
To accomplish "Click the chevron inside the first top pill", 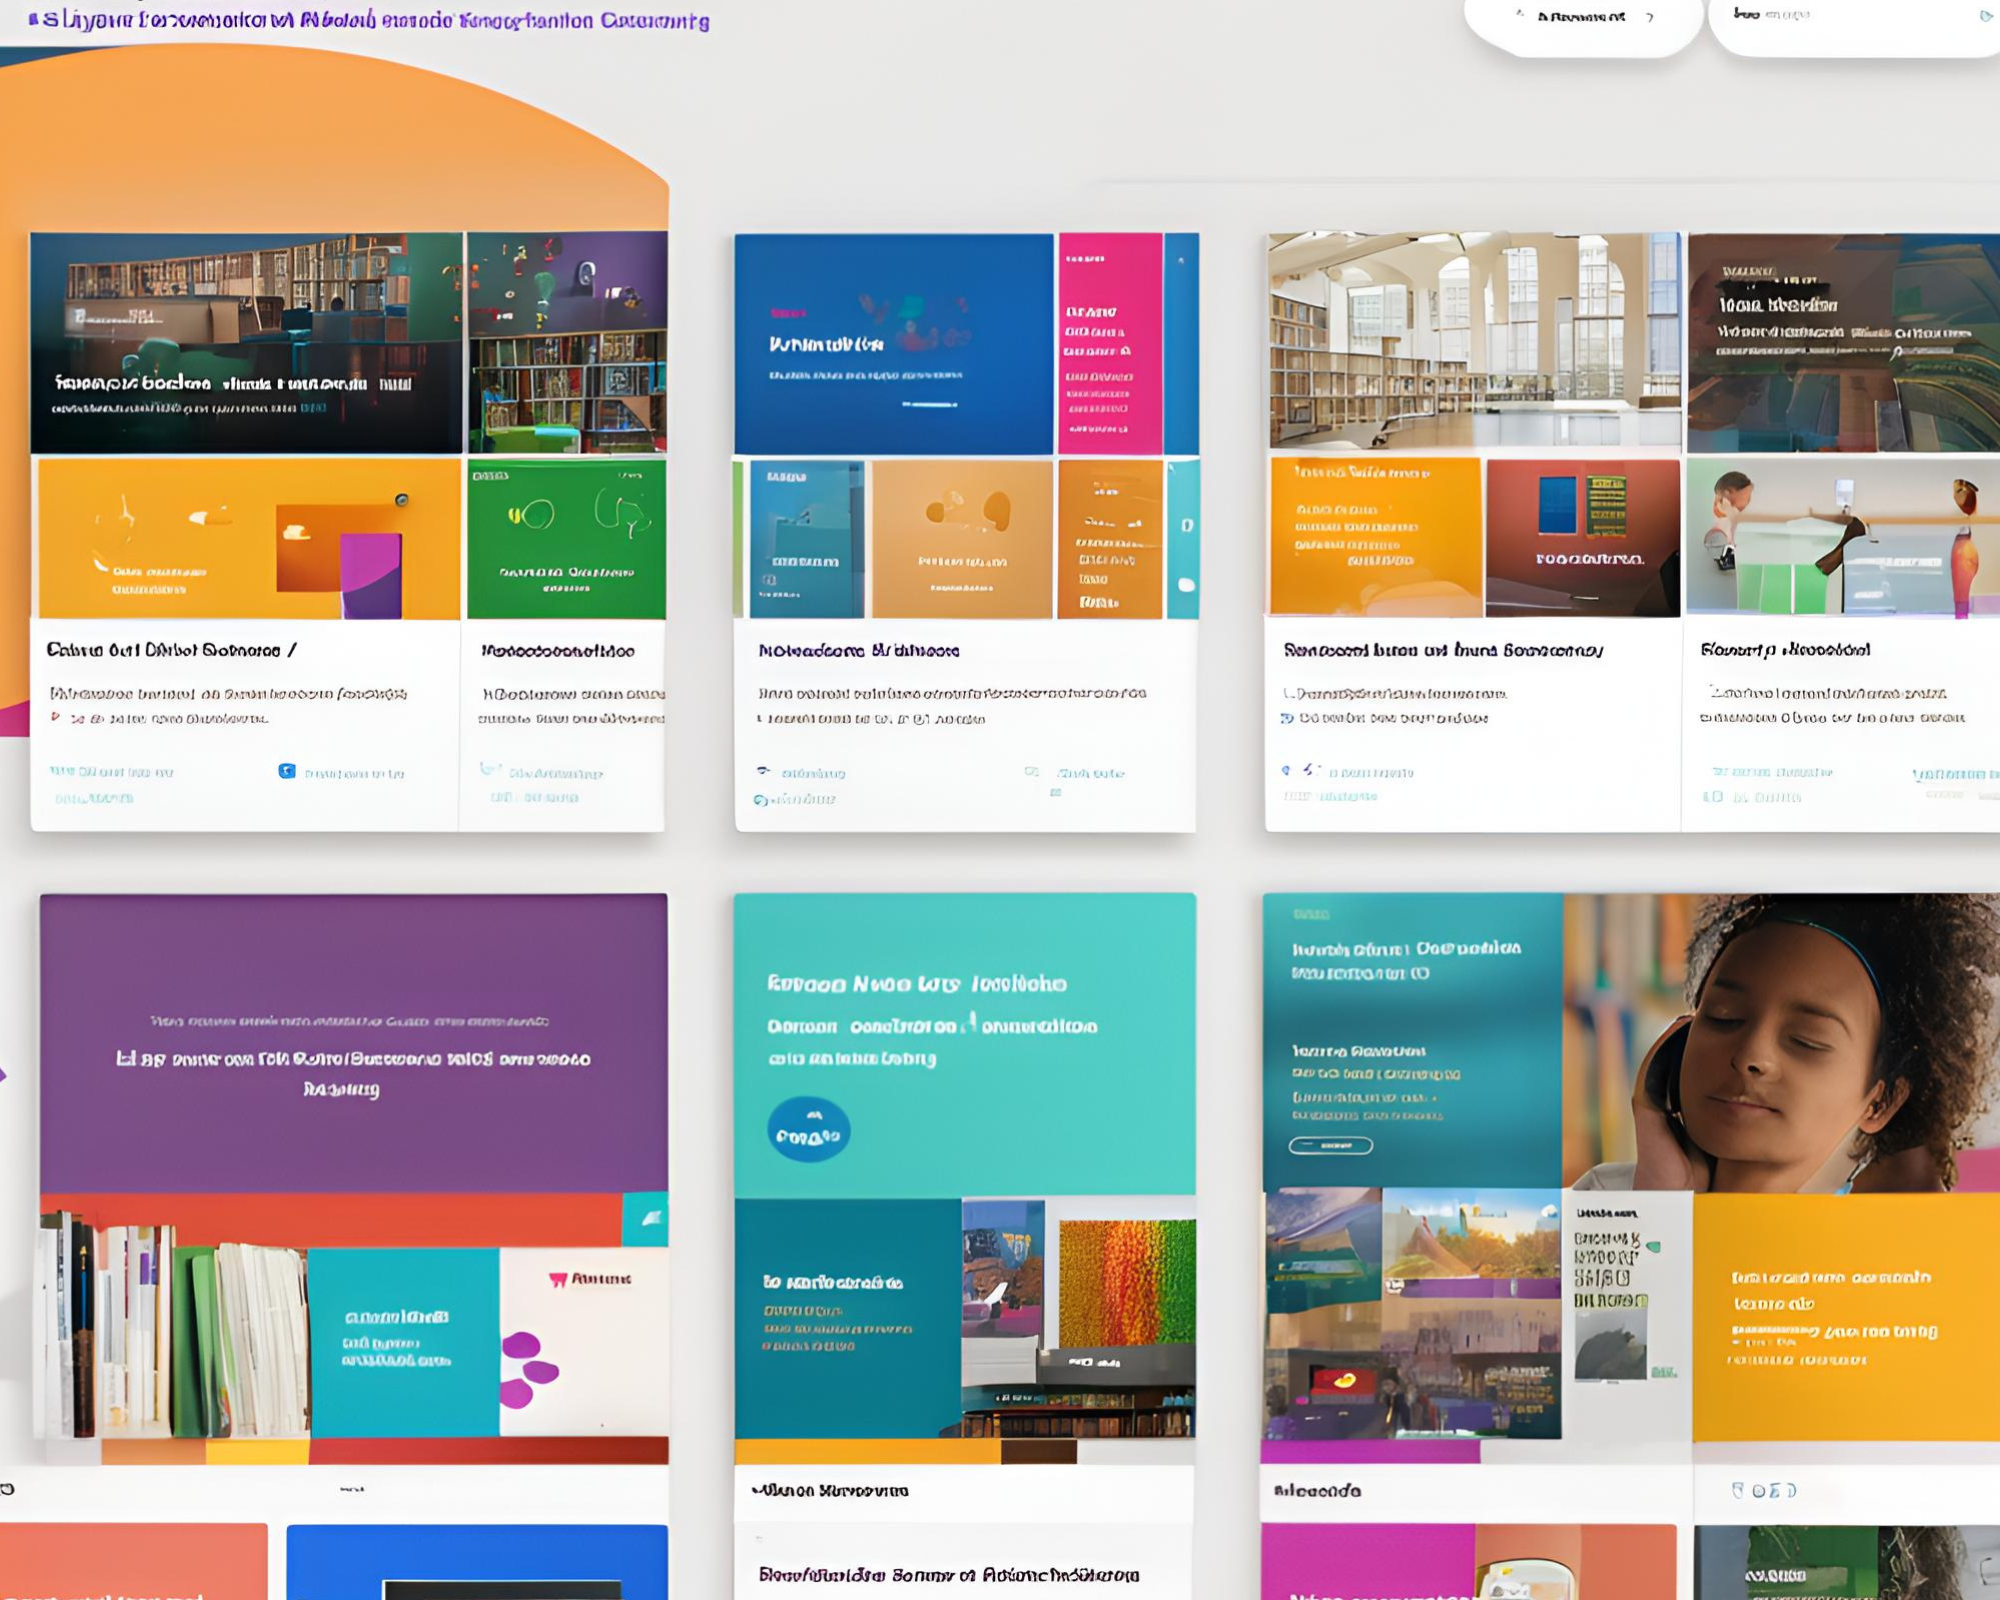I will coord(1650,17).
